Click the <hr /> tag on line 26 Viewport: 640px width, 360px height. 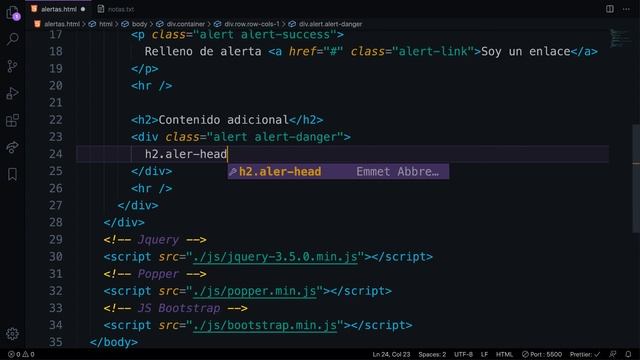click(x=151, y=188)
